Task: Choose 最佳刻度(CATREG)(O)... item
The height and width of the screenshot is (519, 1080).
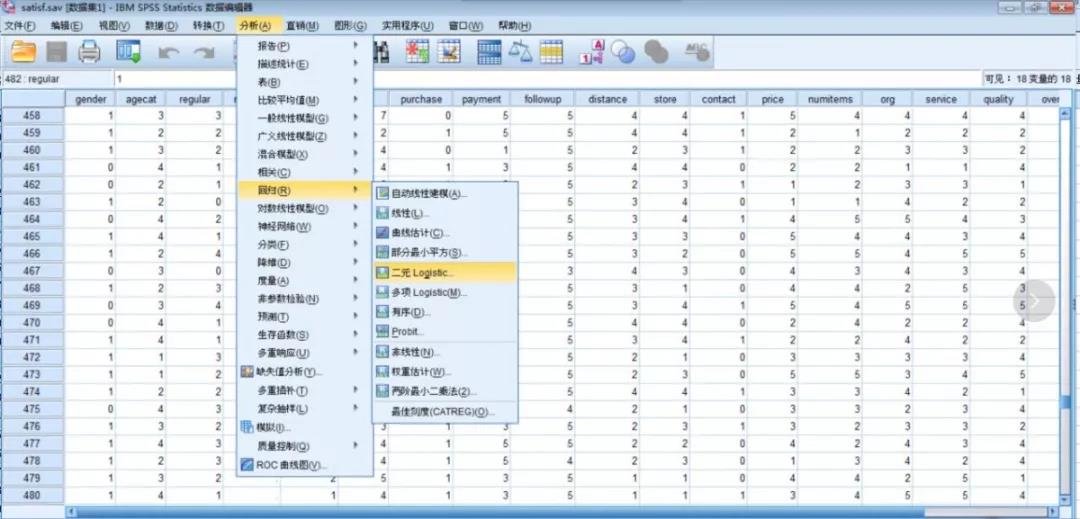Action: point(444,412)
